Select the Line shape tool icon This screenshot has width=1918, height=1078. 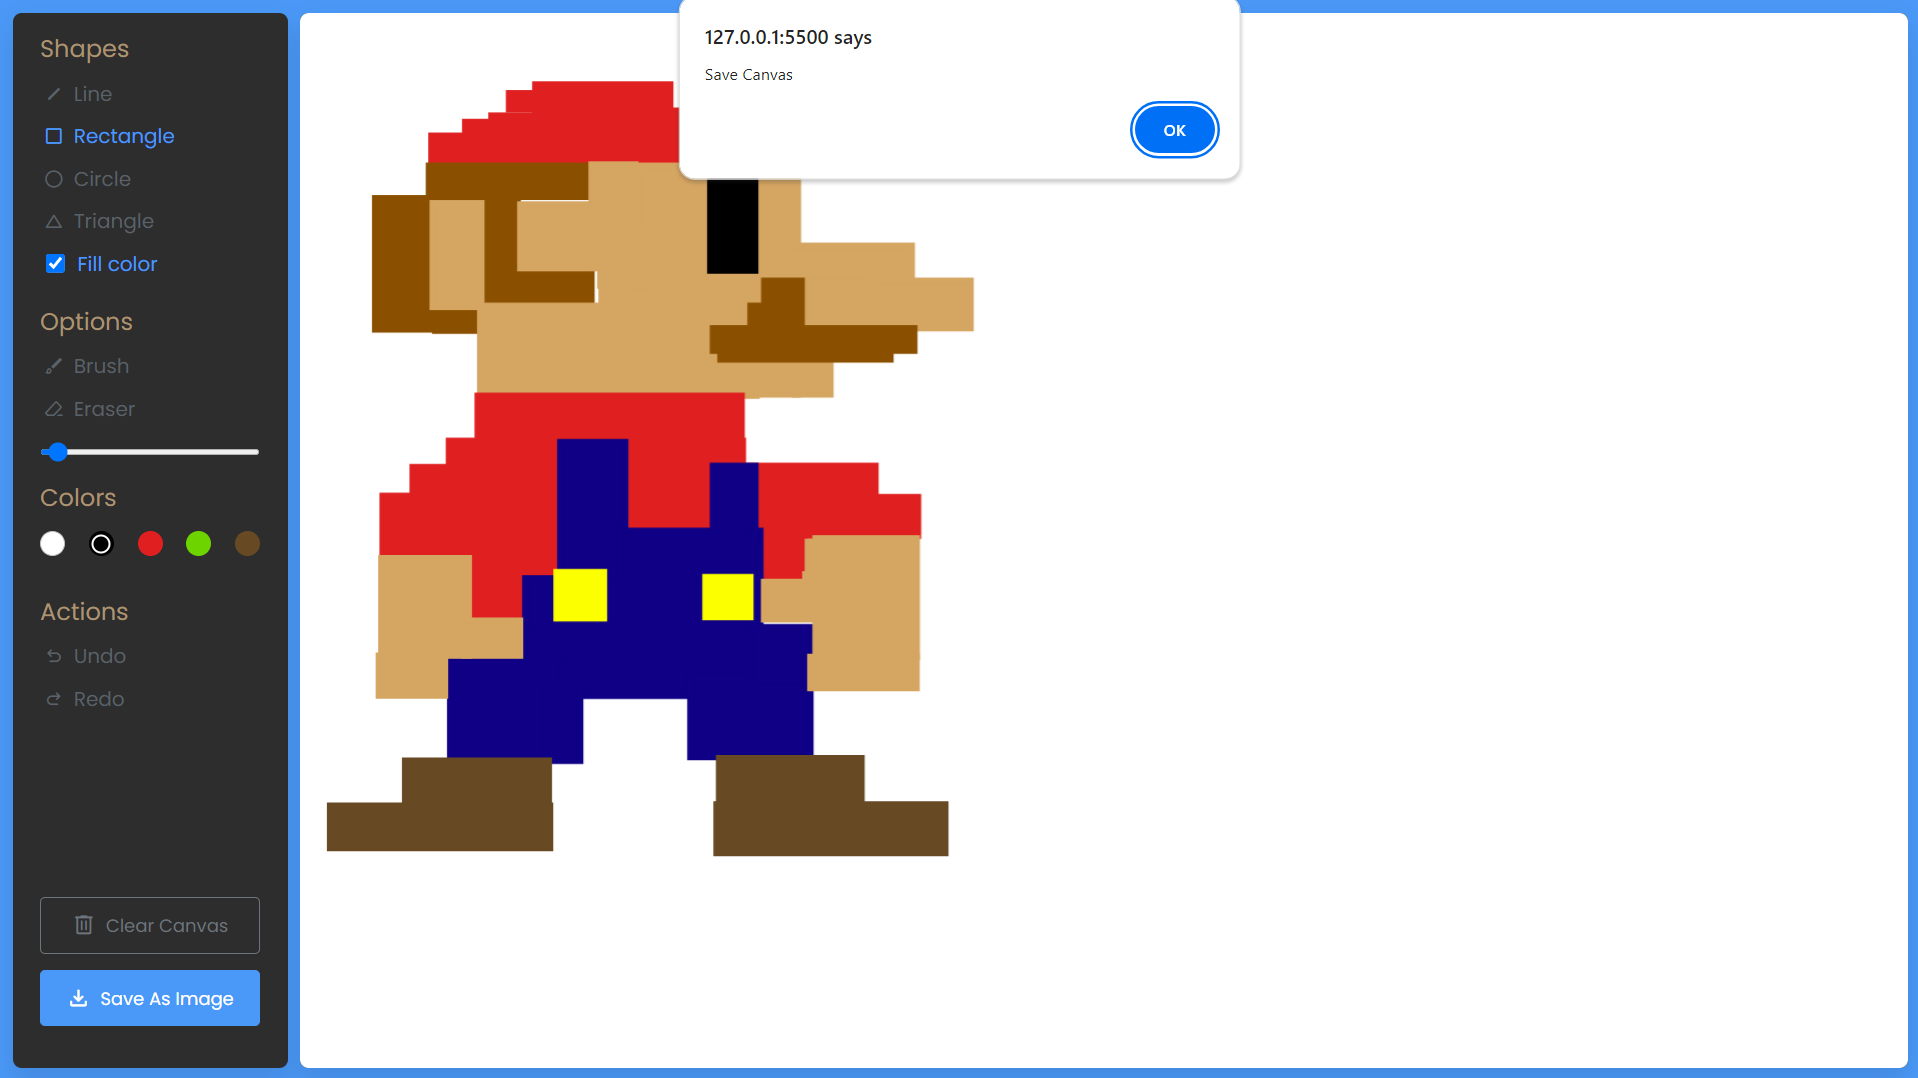point(54,94)
